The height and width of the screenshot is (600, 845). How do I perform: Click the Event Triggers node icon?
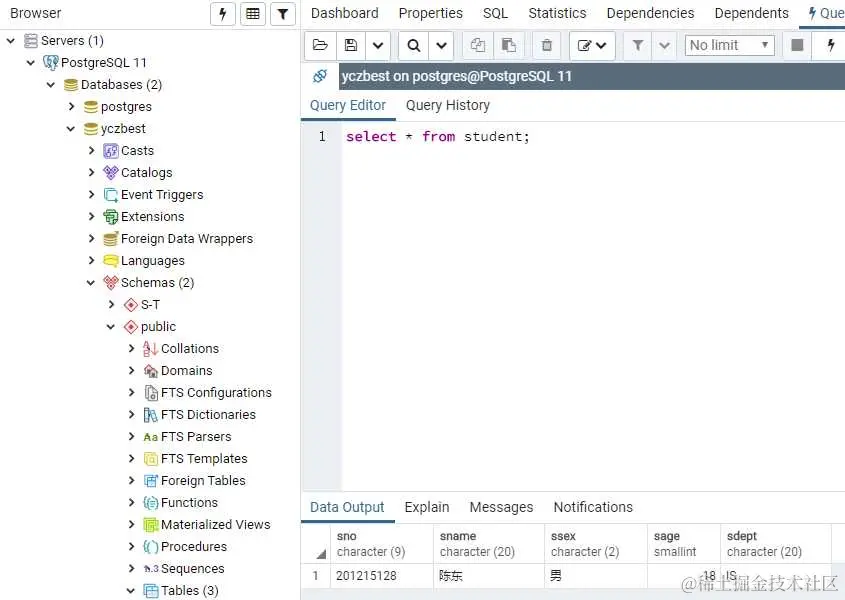(110, 195)
